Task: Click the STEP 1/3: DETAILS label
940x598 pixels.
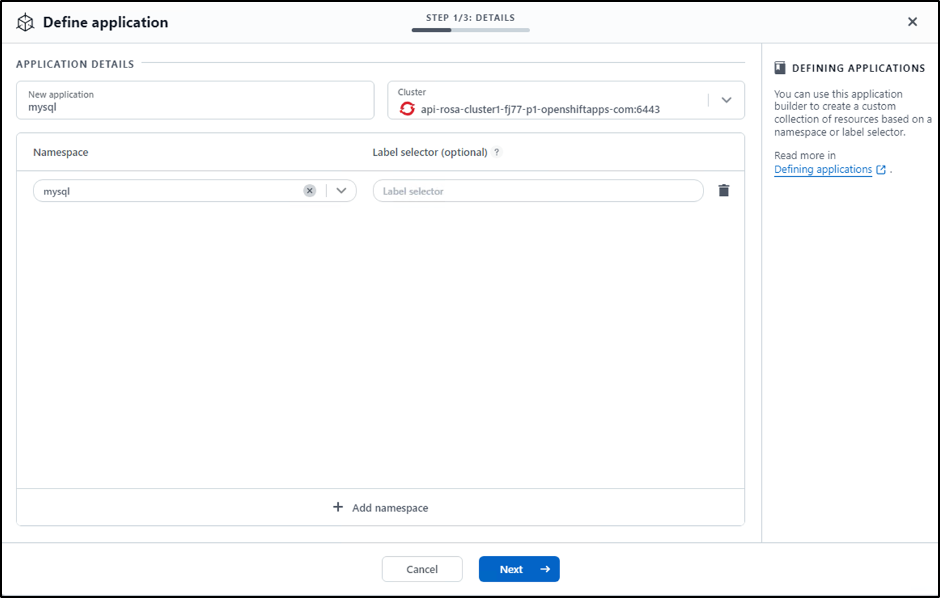Action: pos(470,18)
